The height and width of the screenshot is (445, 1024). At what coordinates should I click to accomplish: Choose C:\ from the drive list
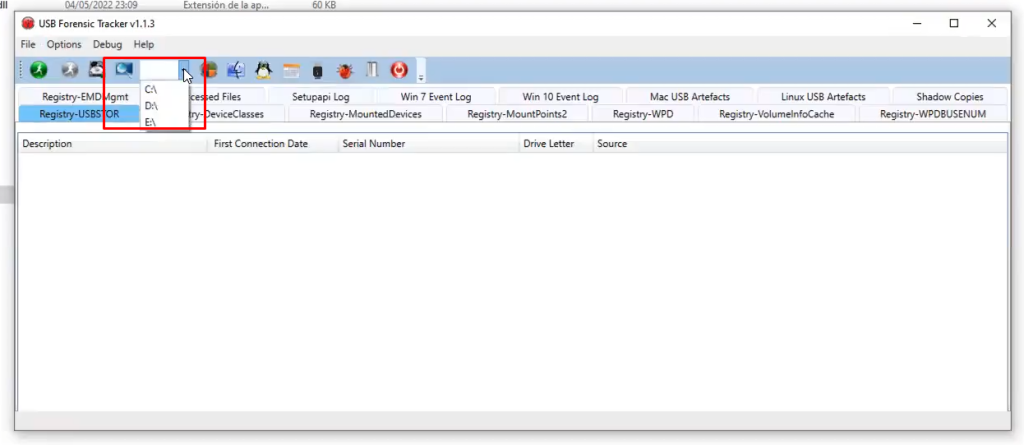pyautogui.click(x=165, y=89)
